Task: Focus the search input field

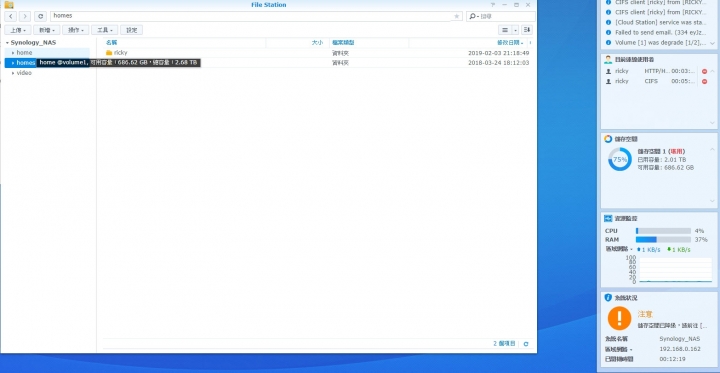Action: tap(506, 16)
